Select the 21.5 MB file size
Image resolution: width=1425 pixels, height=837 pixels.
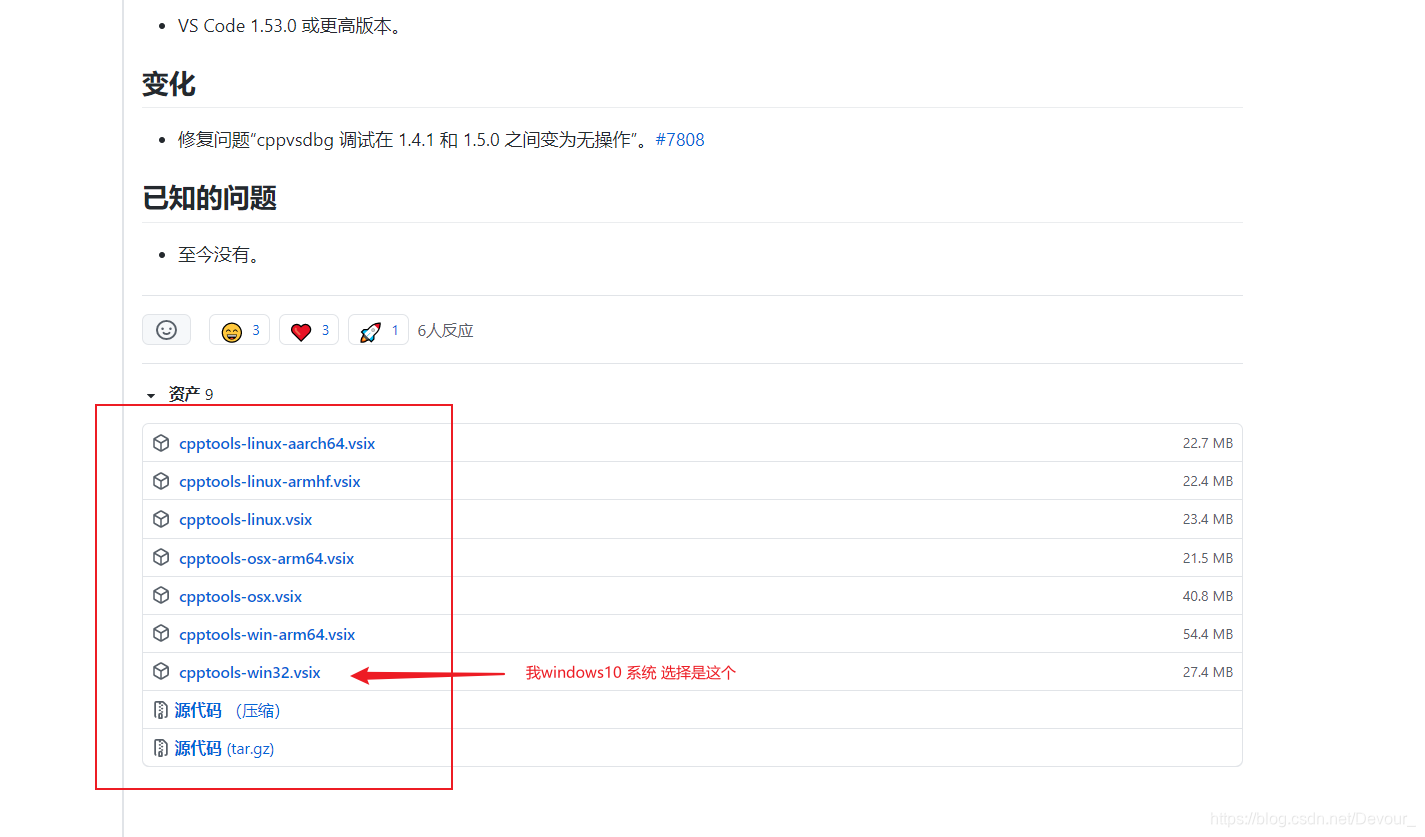[1207, 558]
